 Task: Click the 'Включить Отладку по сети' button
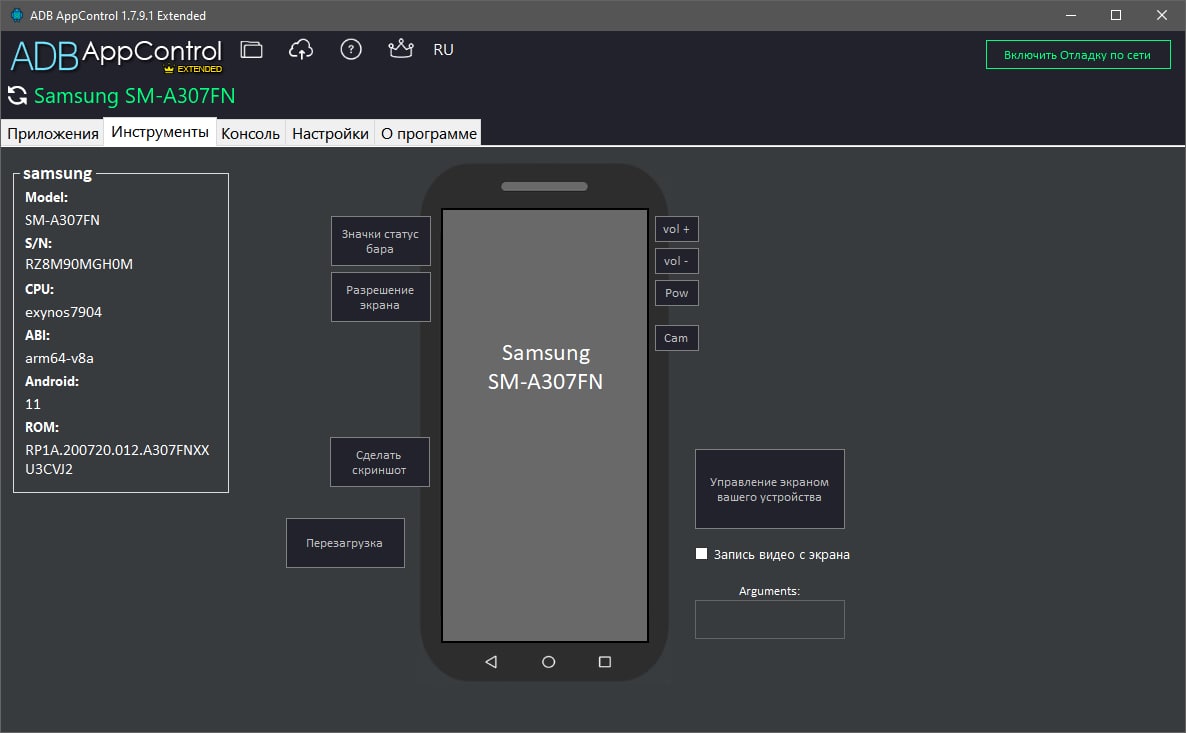tap(1078, 54)
